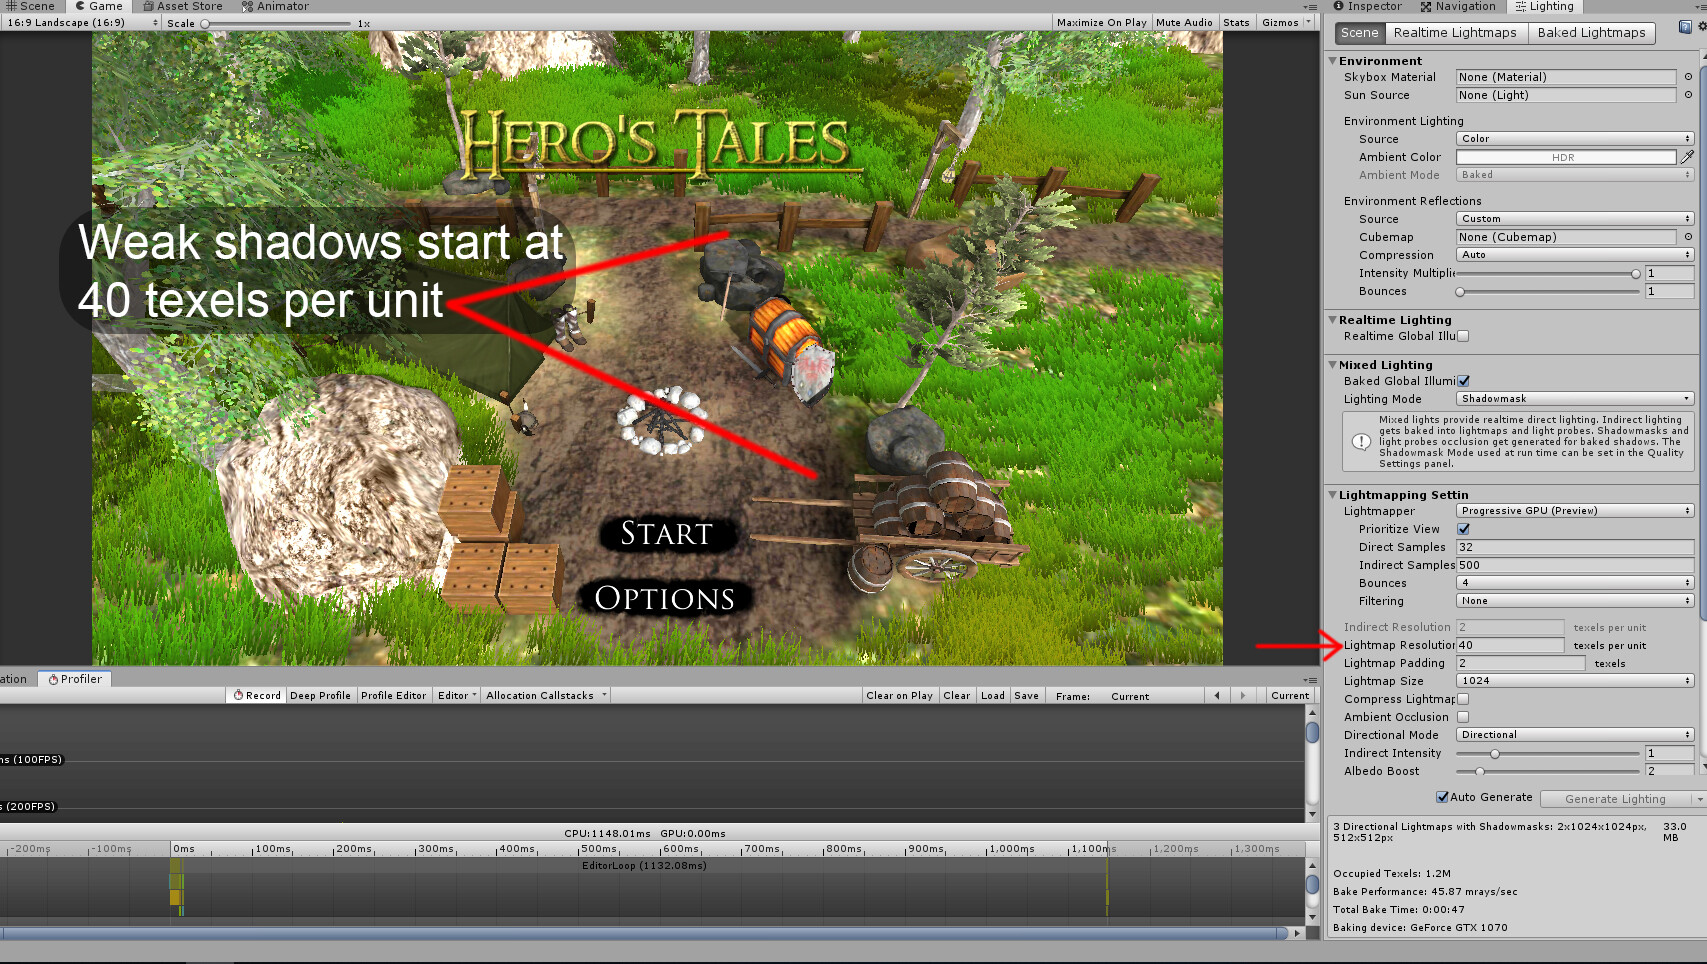
Task: Switch to the Scene view tab
Action: point(31,6)
